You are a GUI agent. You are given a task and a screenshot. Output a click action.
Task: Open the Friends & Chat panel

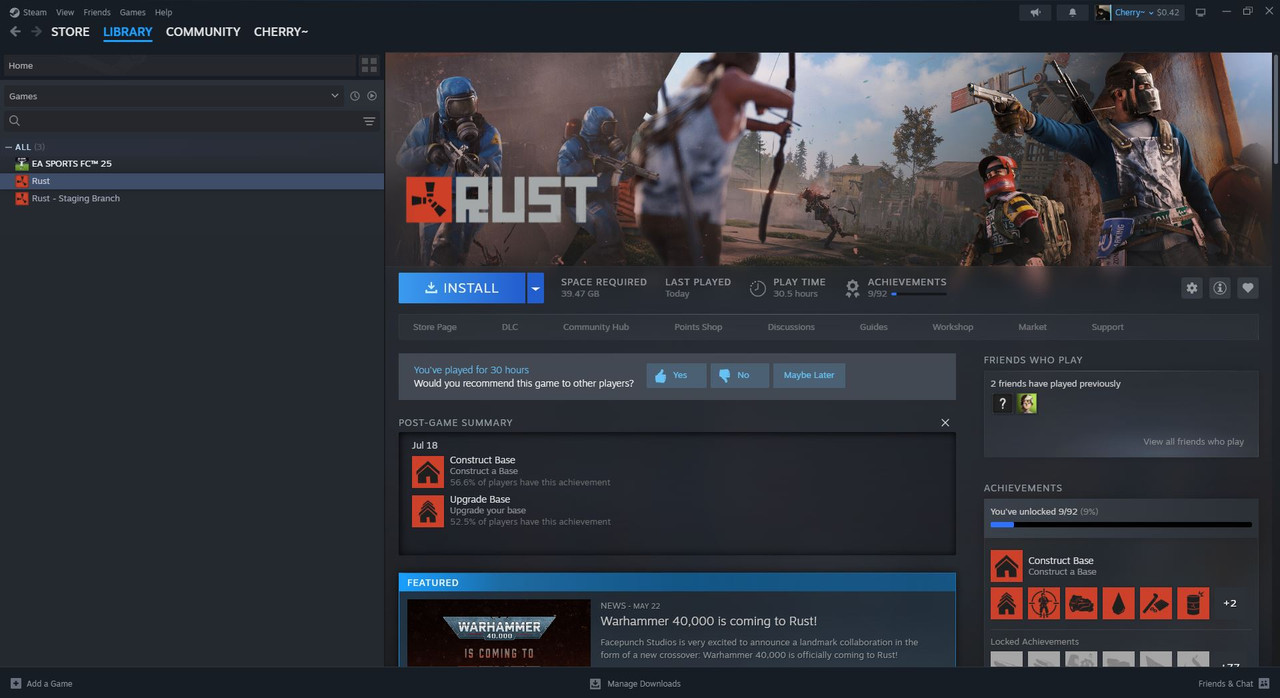(1233, 683)
